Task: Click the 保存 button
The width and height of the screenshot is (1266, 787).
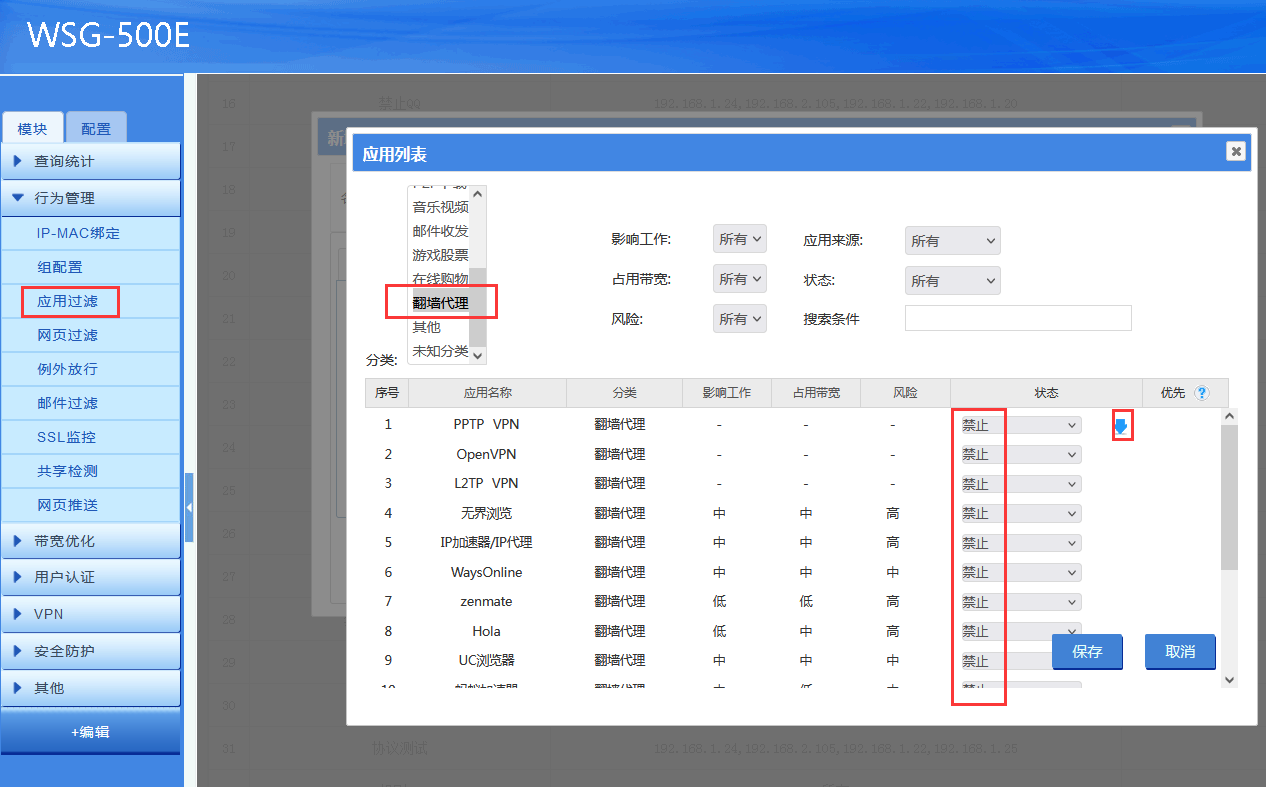Action: pos(1087,651)
